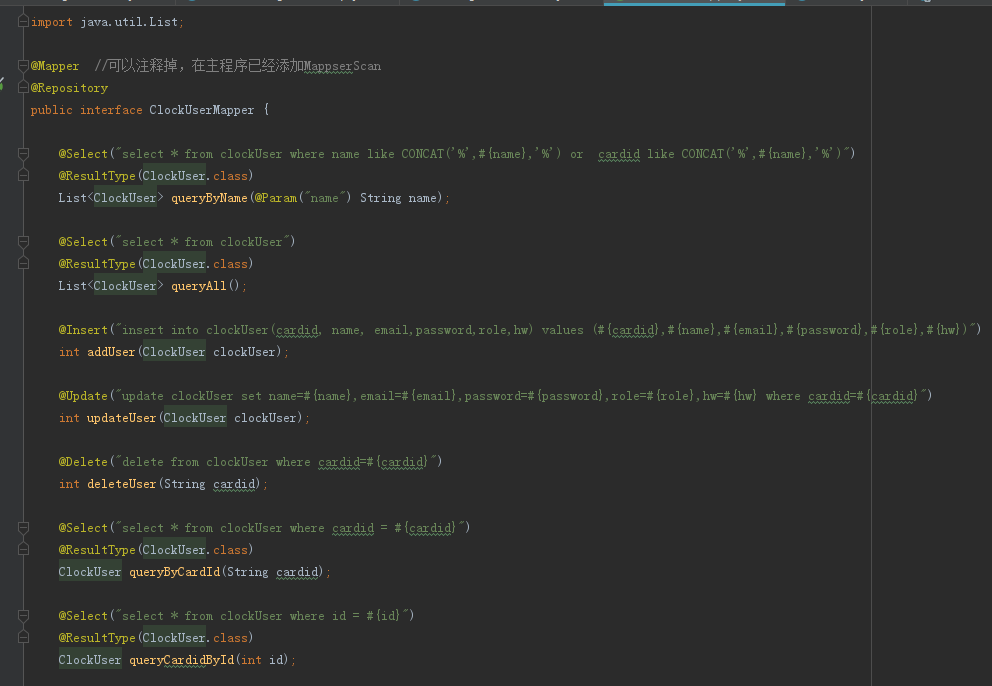Screen dimensions: 992x686
Task: Toggle fold beside @ResultType above queryCardidById
Action: pyautogui.click(x=23, y=638)
